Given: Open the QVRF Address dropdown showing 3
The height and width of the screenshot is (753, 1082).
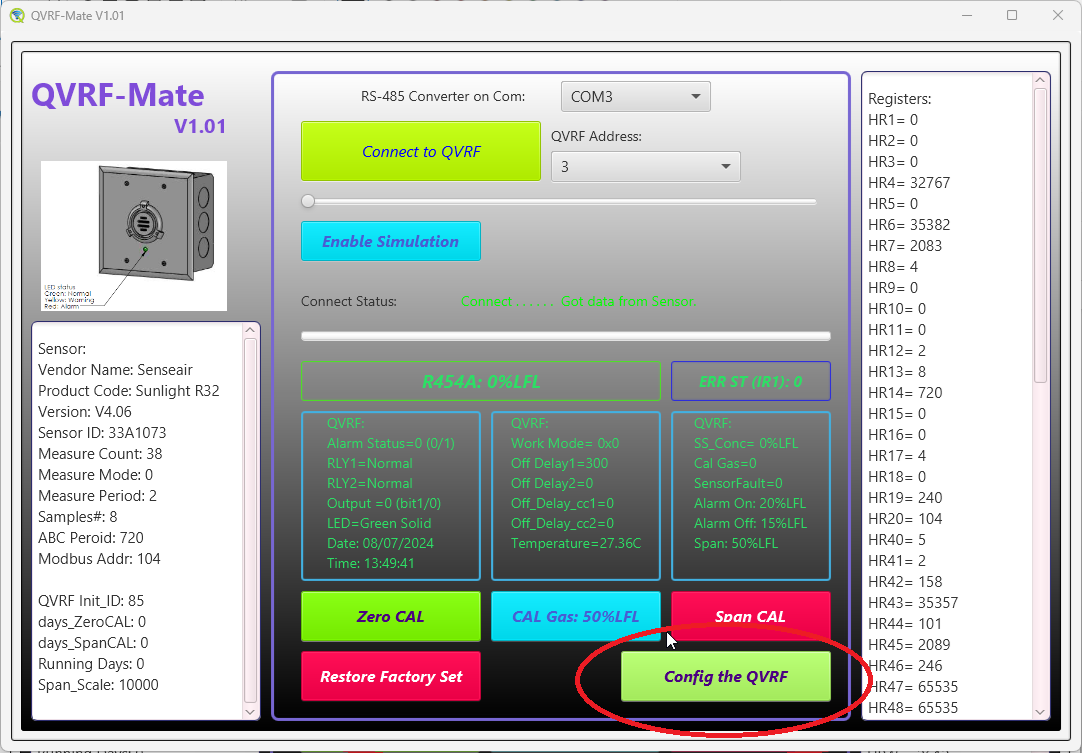Looking at the screenshot, I should (x=645, y=167).
